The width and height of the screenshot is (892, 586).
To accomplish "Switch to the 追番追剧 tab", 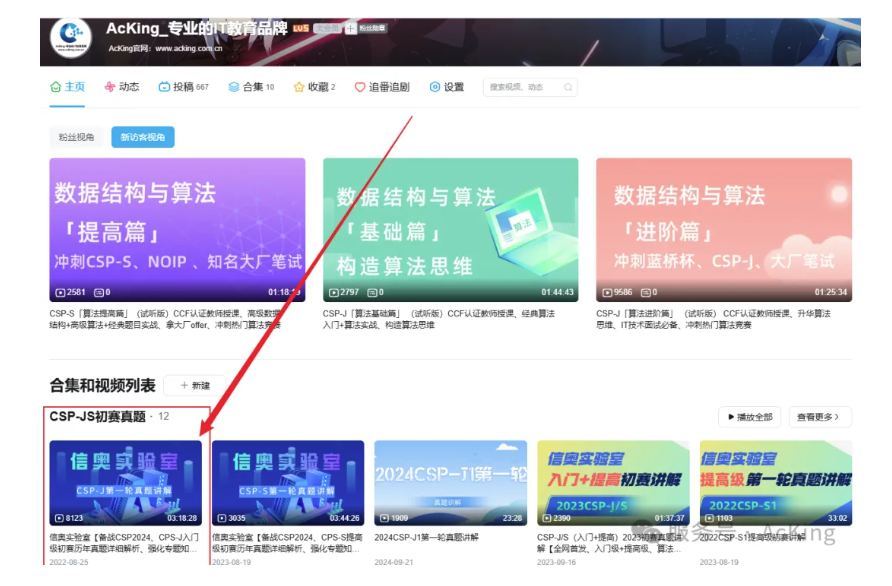I will (x=382, y=87).
